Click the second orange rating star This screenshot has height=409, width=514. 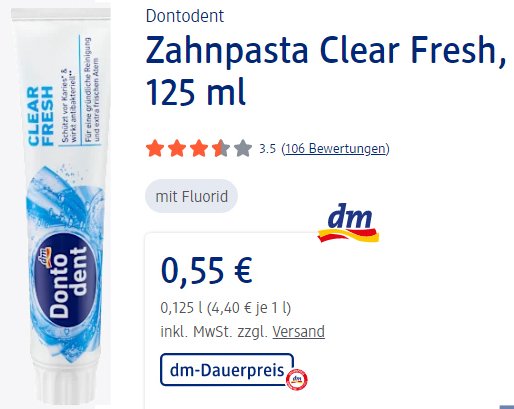(177, 148)
